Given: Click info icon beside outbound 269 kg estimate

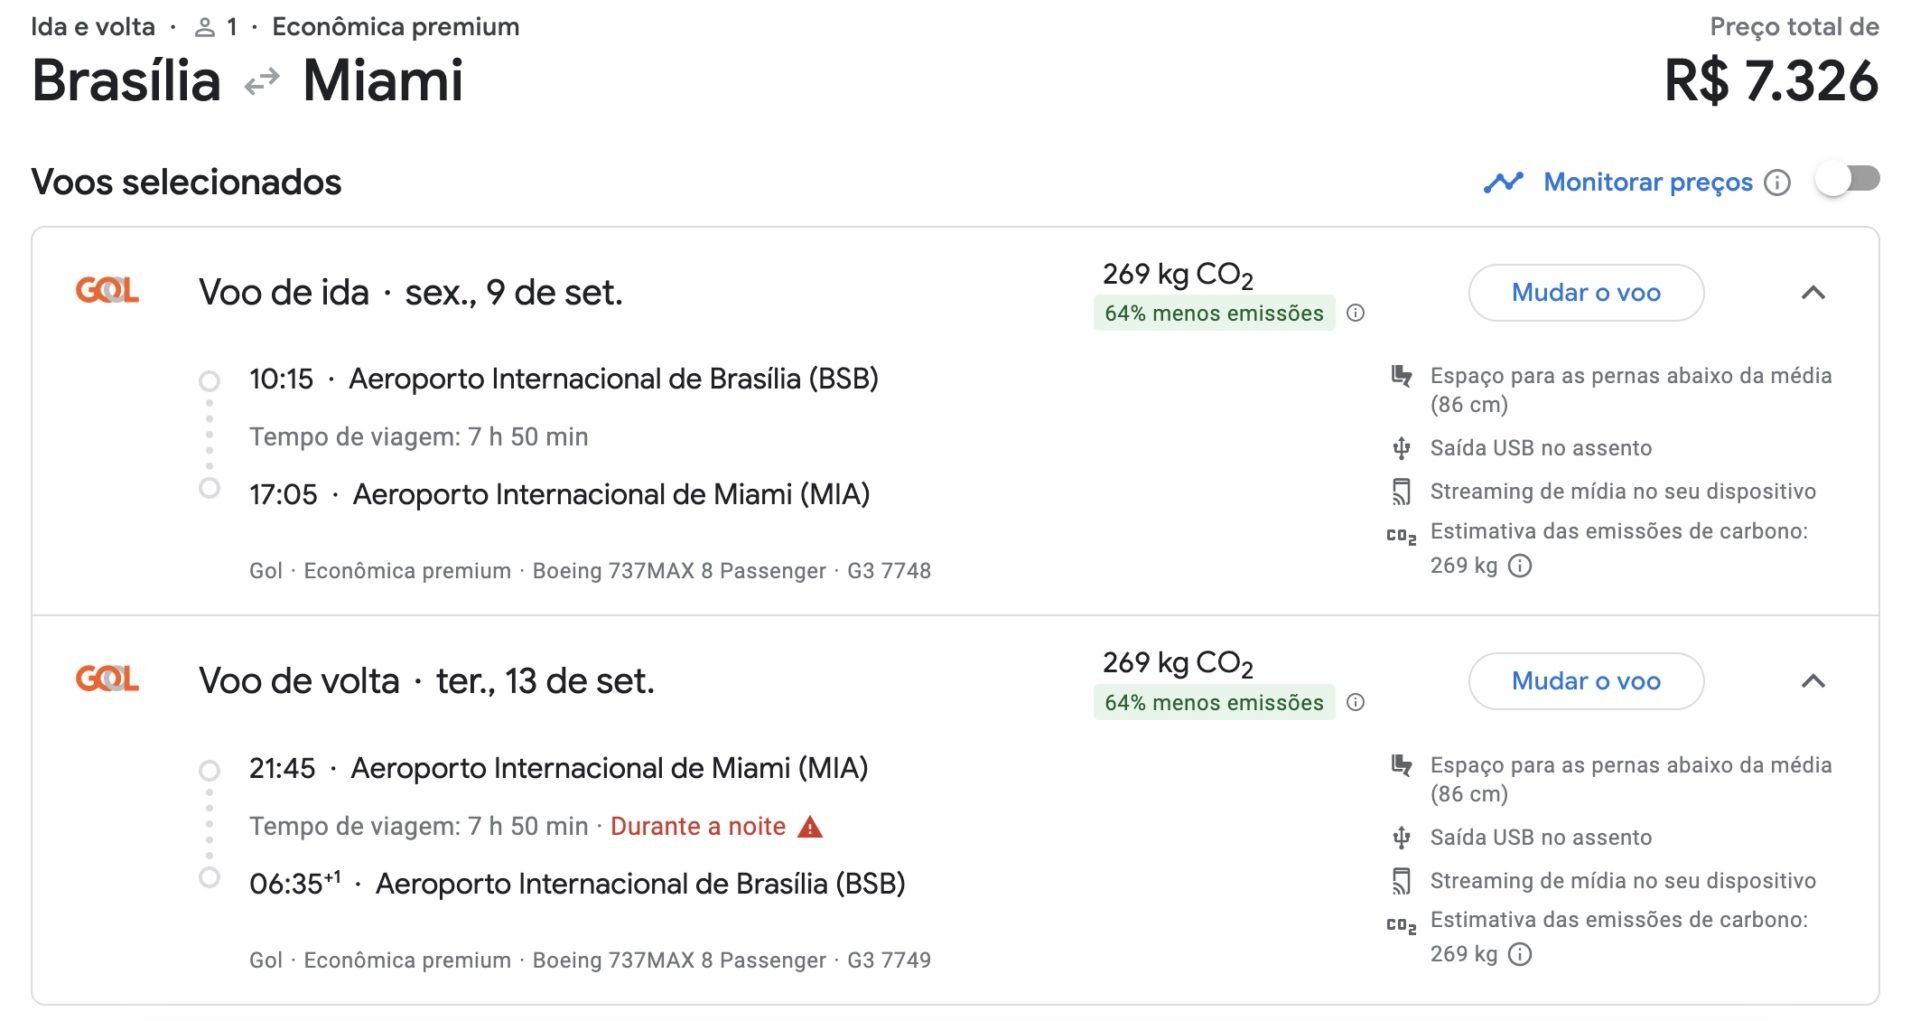Looking at the screenshot, I should [x=1520, y=566].
